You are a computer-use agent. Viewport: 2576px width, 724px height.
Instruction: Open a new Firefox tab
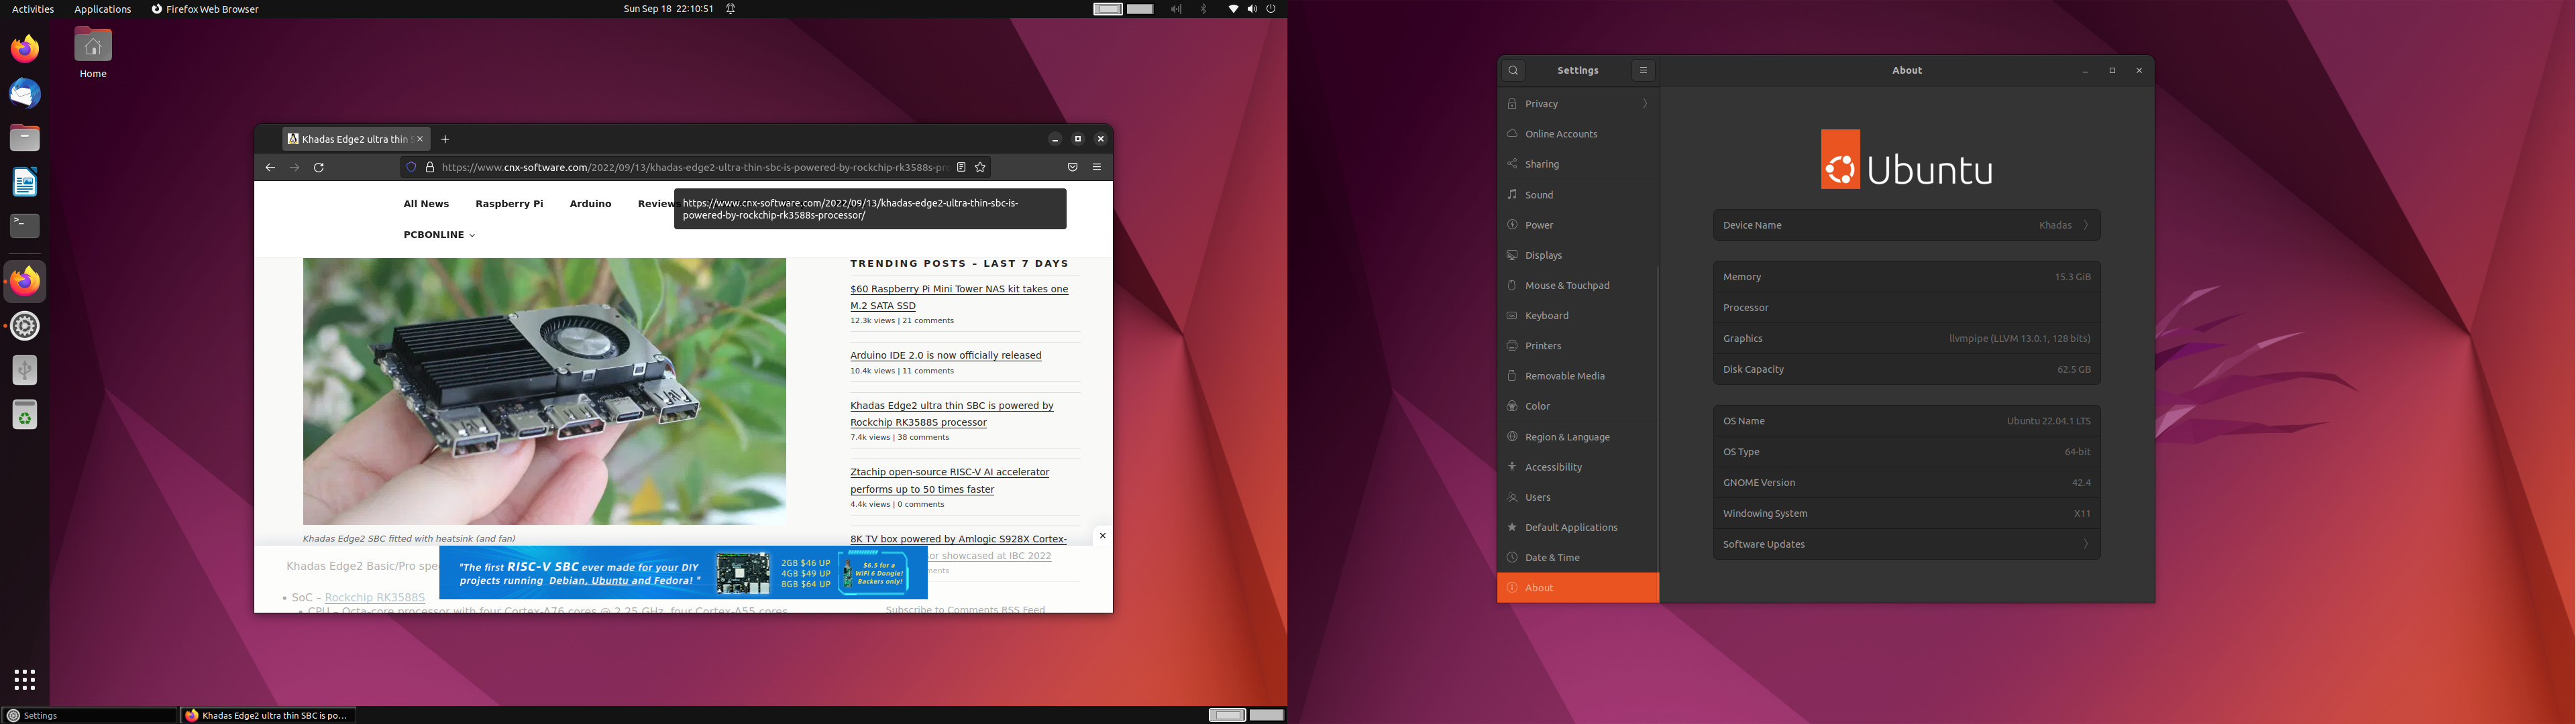coord(445,139)
